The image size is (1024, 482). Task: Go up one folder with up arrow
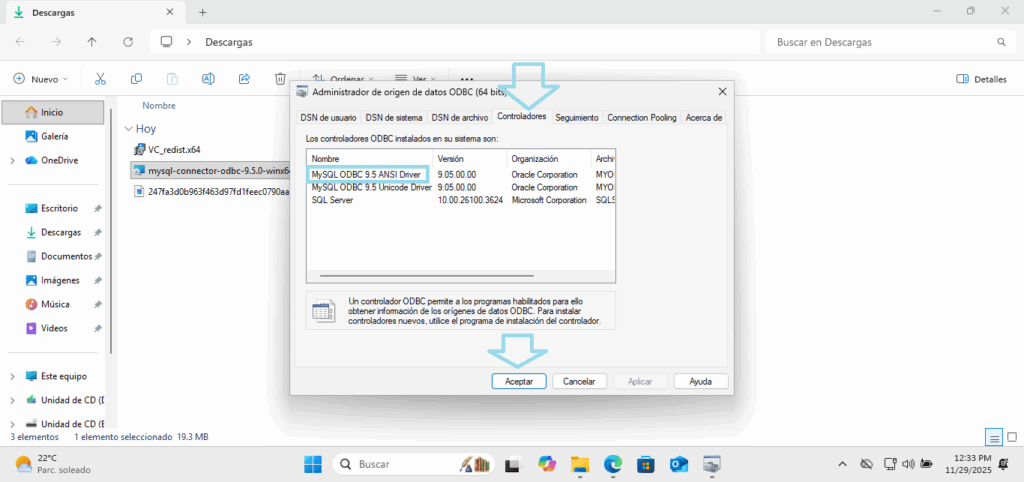(92, 42)
